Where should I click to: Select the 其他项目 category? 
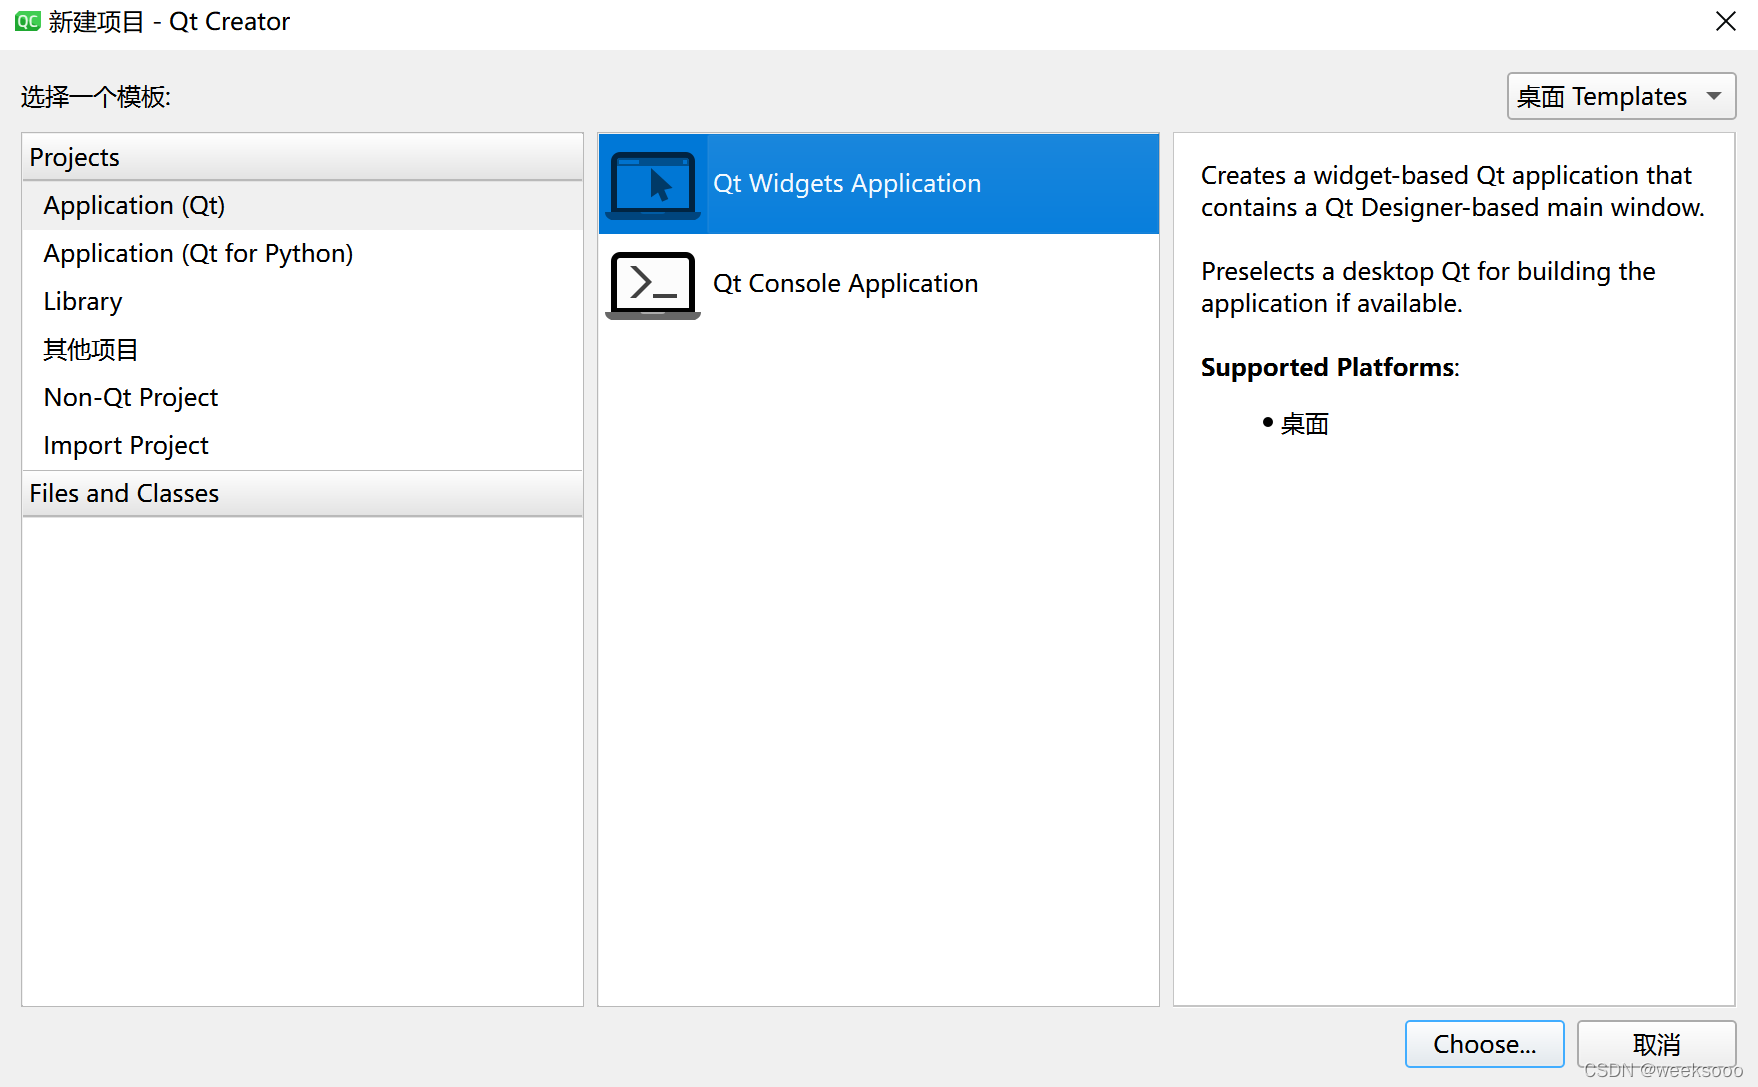pyautogui.click(x=302, y=350)
